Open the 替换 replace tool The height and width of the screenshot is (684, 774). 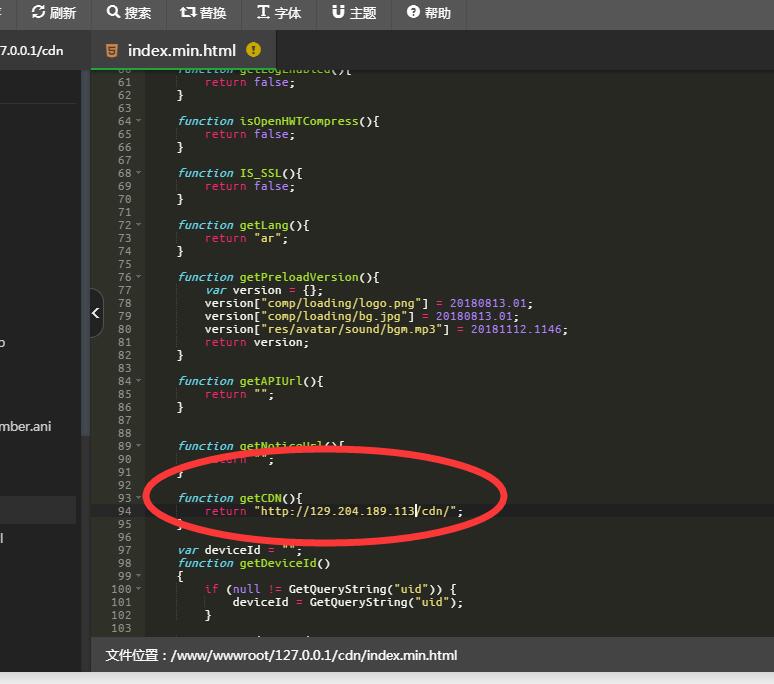pyautogui.click(x=203, y=12)
